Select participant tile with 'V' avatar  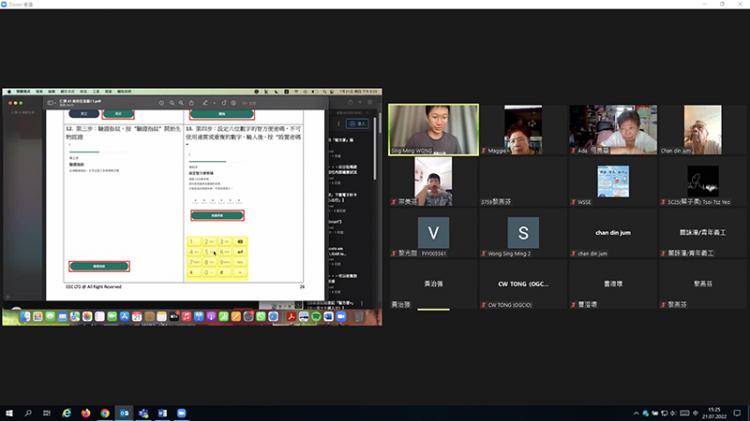(x=433, y=233)
